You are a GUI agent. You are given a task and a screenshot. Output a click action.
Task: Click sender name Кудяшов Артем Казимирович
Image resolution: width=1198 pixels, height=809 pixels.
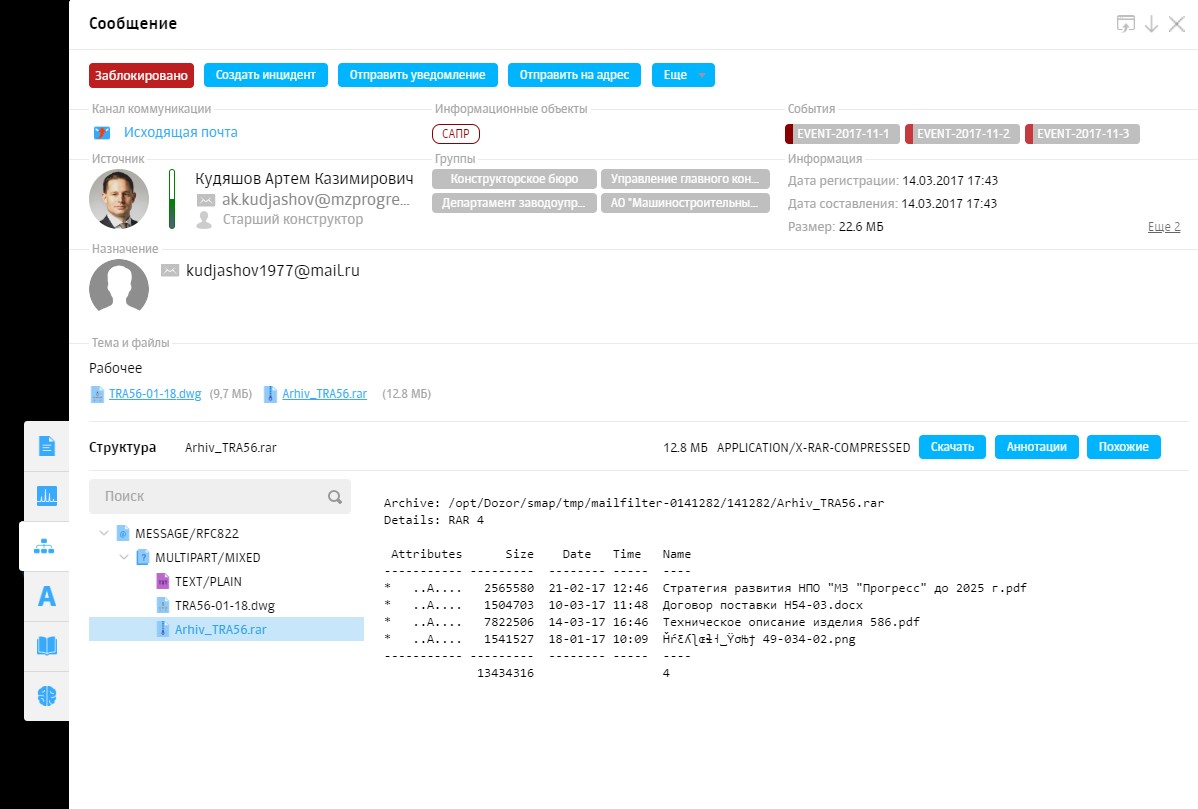coord(304,179)
